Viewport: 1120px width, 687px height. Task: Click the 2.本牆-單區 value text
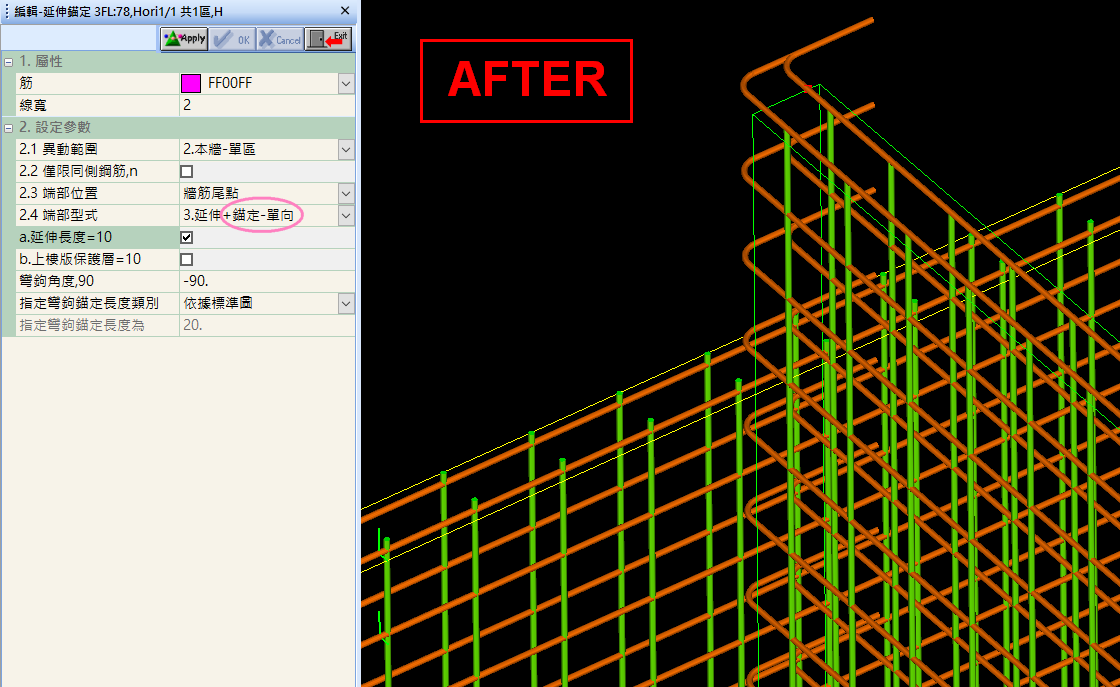click(219, 149)
